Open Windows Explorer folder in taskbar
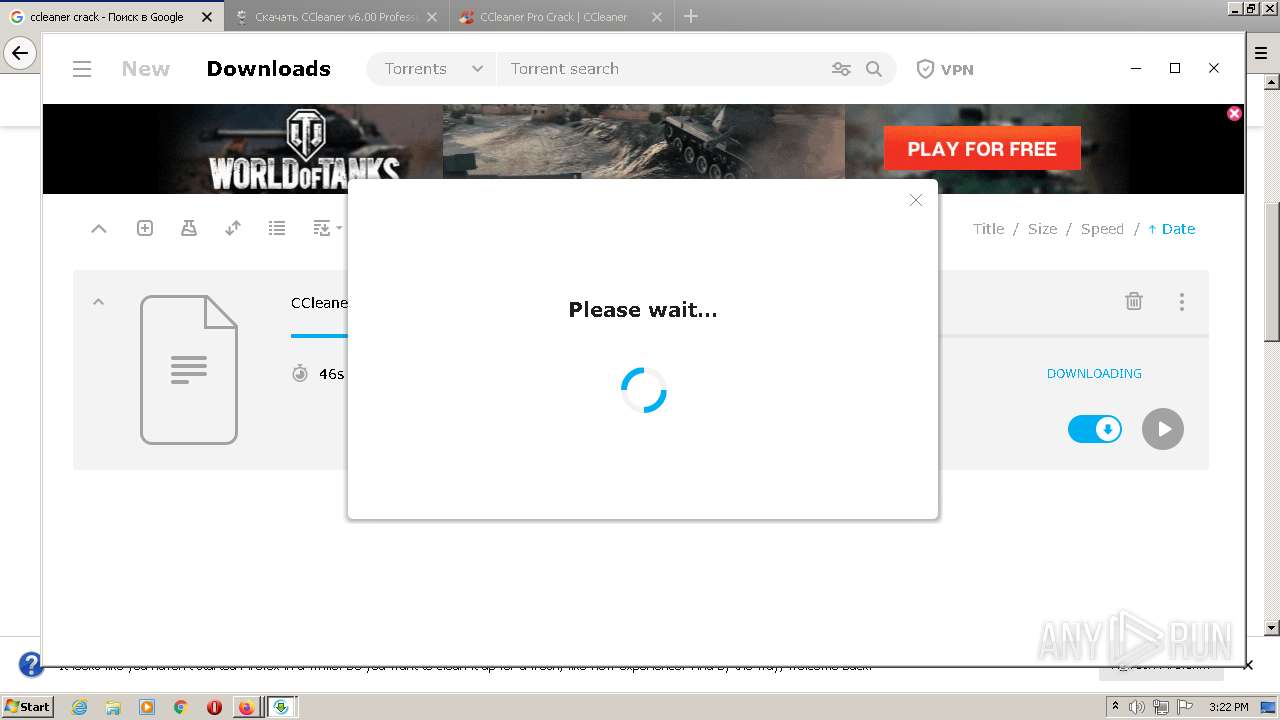This screenshot has height=720, width=1280. coord(113,707)
